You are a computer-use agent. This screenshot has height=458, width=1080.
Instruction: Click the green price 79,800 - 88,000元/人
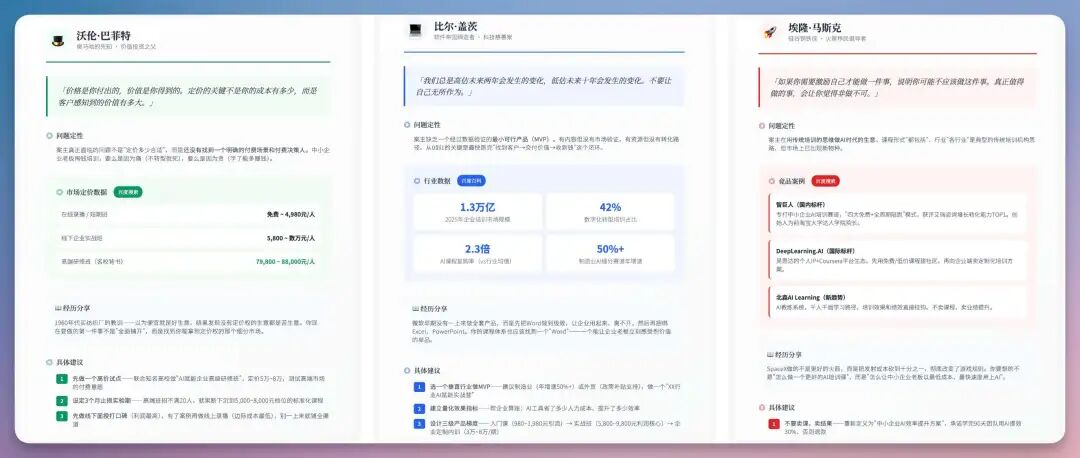(x=285, y=261)
